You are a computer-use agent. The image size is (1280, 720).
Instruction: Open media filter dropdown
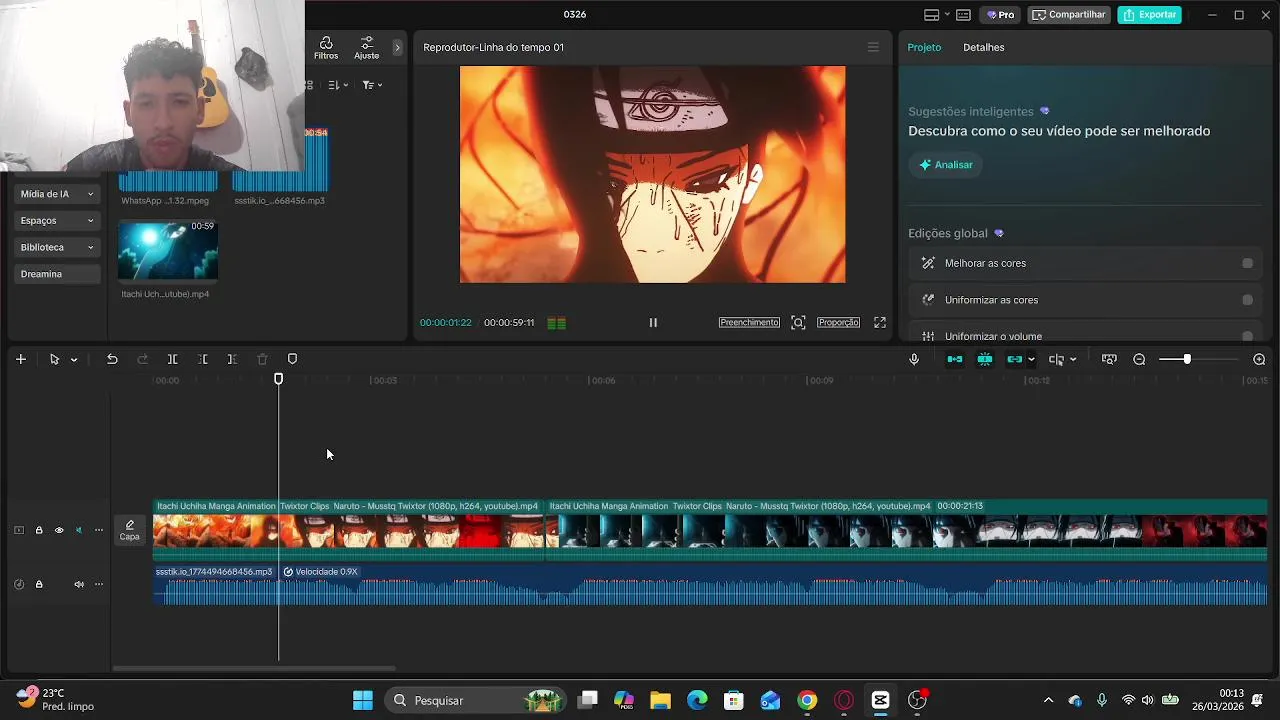point(372,85)
